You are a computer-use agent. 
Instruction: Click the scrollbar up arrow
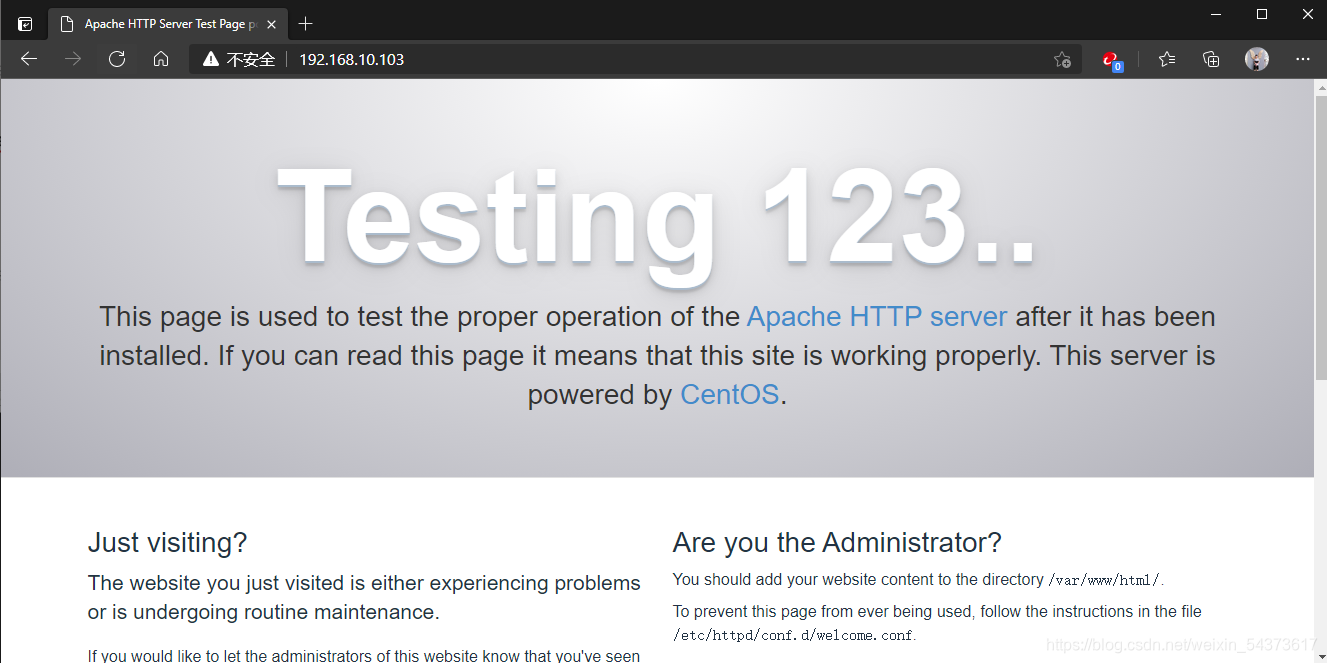[x=1320, y=88]
